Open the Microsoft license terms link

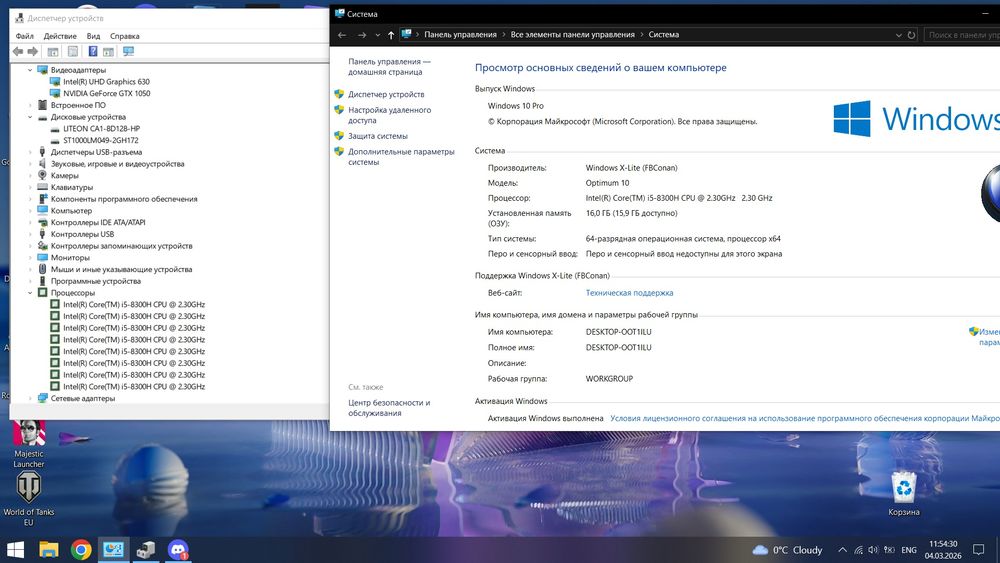[805, 419]
